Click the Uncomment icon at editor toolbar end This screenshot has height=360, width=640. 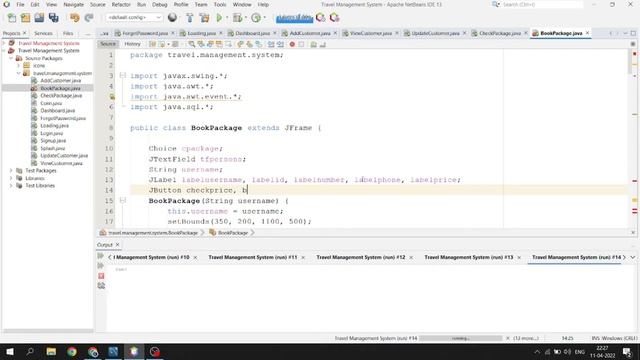(323, 44)
